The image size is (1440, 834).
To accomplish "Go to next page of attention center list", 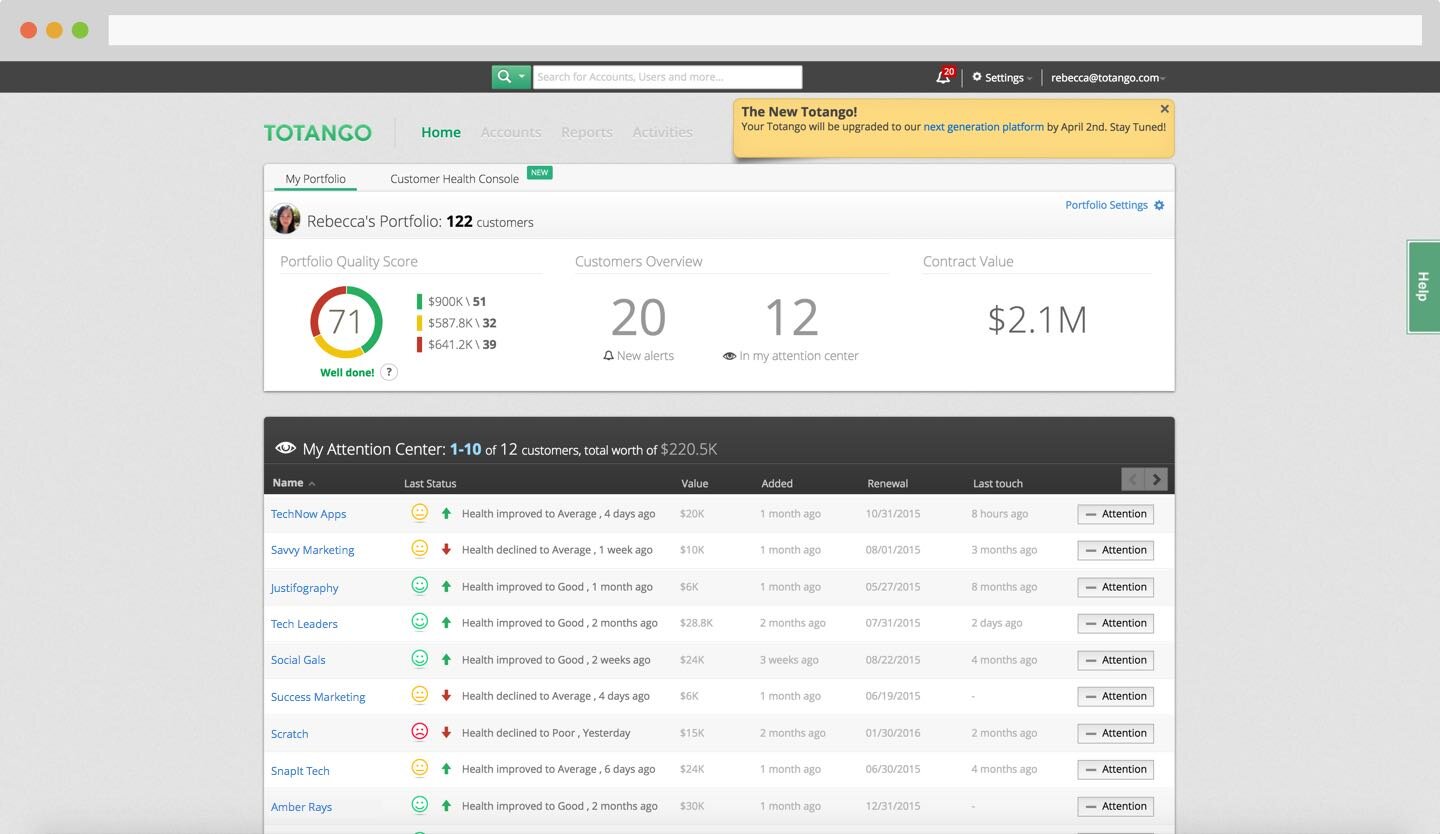I will pyautogui.click(x=1156, y=480).
